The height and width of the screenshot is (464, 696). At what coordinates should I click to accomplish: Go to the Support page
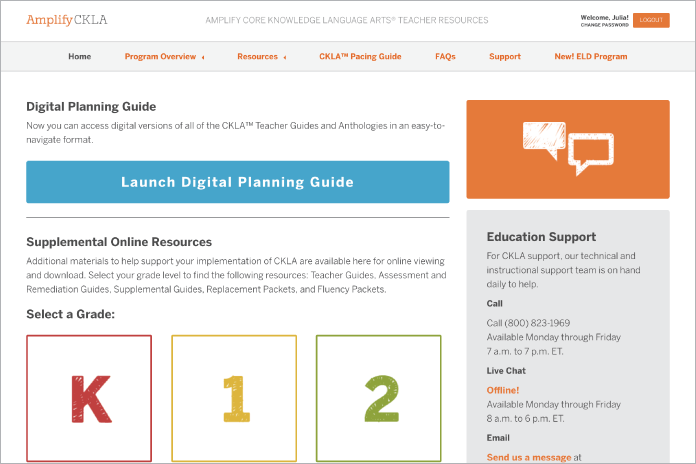(505, 56)
